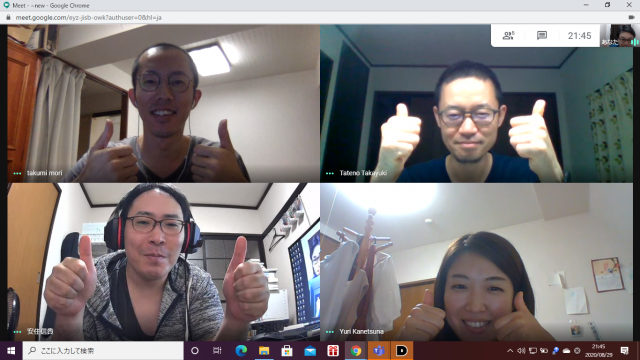640x360 pixels.
Task: Click the lock icon beside the Meet URL
Action: [8, 18]
